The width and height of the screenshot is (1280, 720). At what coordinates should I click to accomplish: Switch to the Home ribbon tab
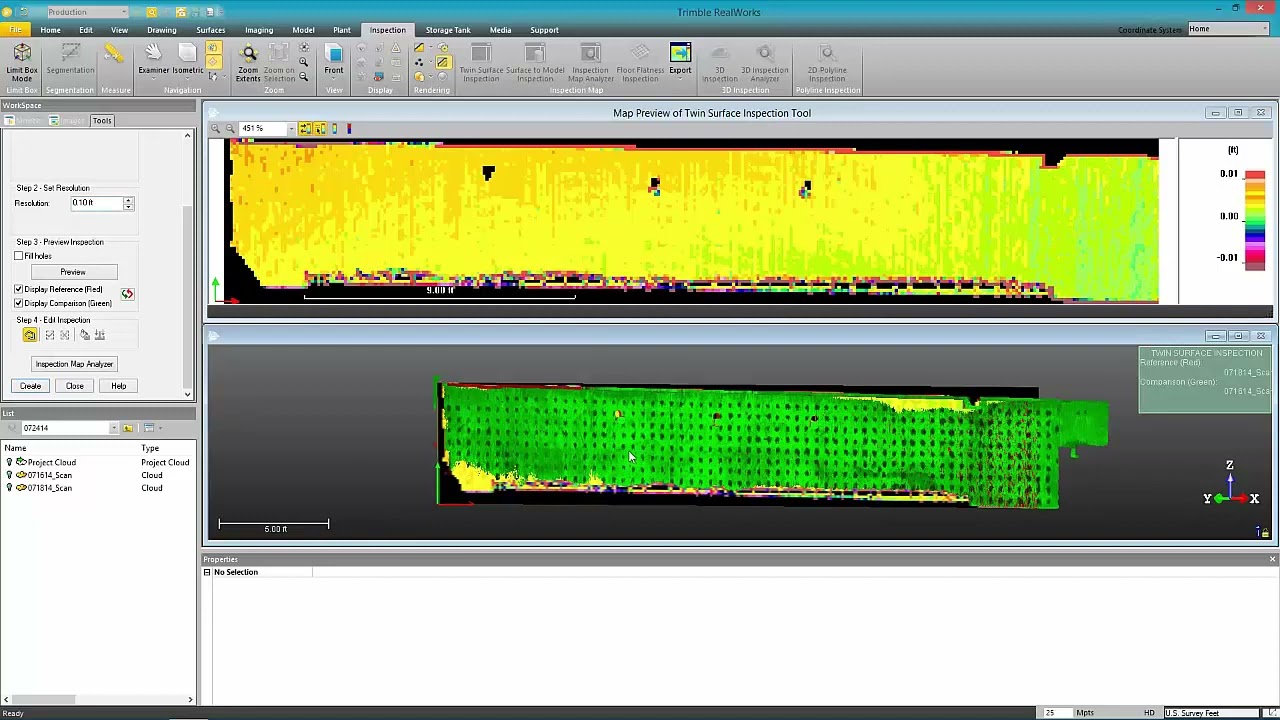tap(50, 30)
